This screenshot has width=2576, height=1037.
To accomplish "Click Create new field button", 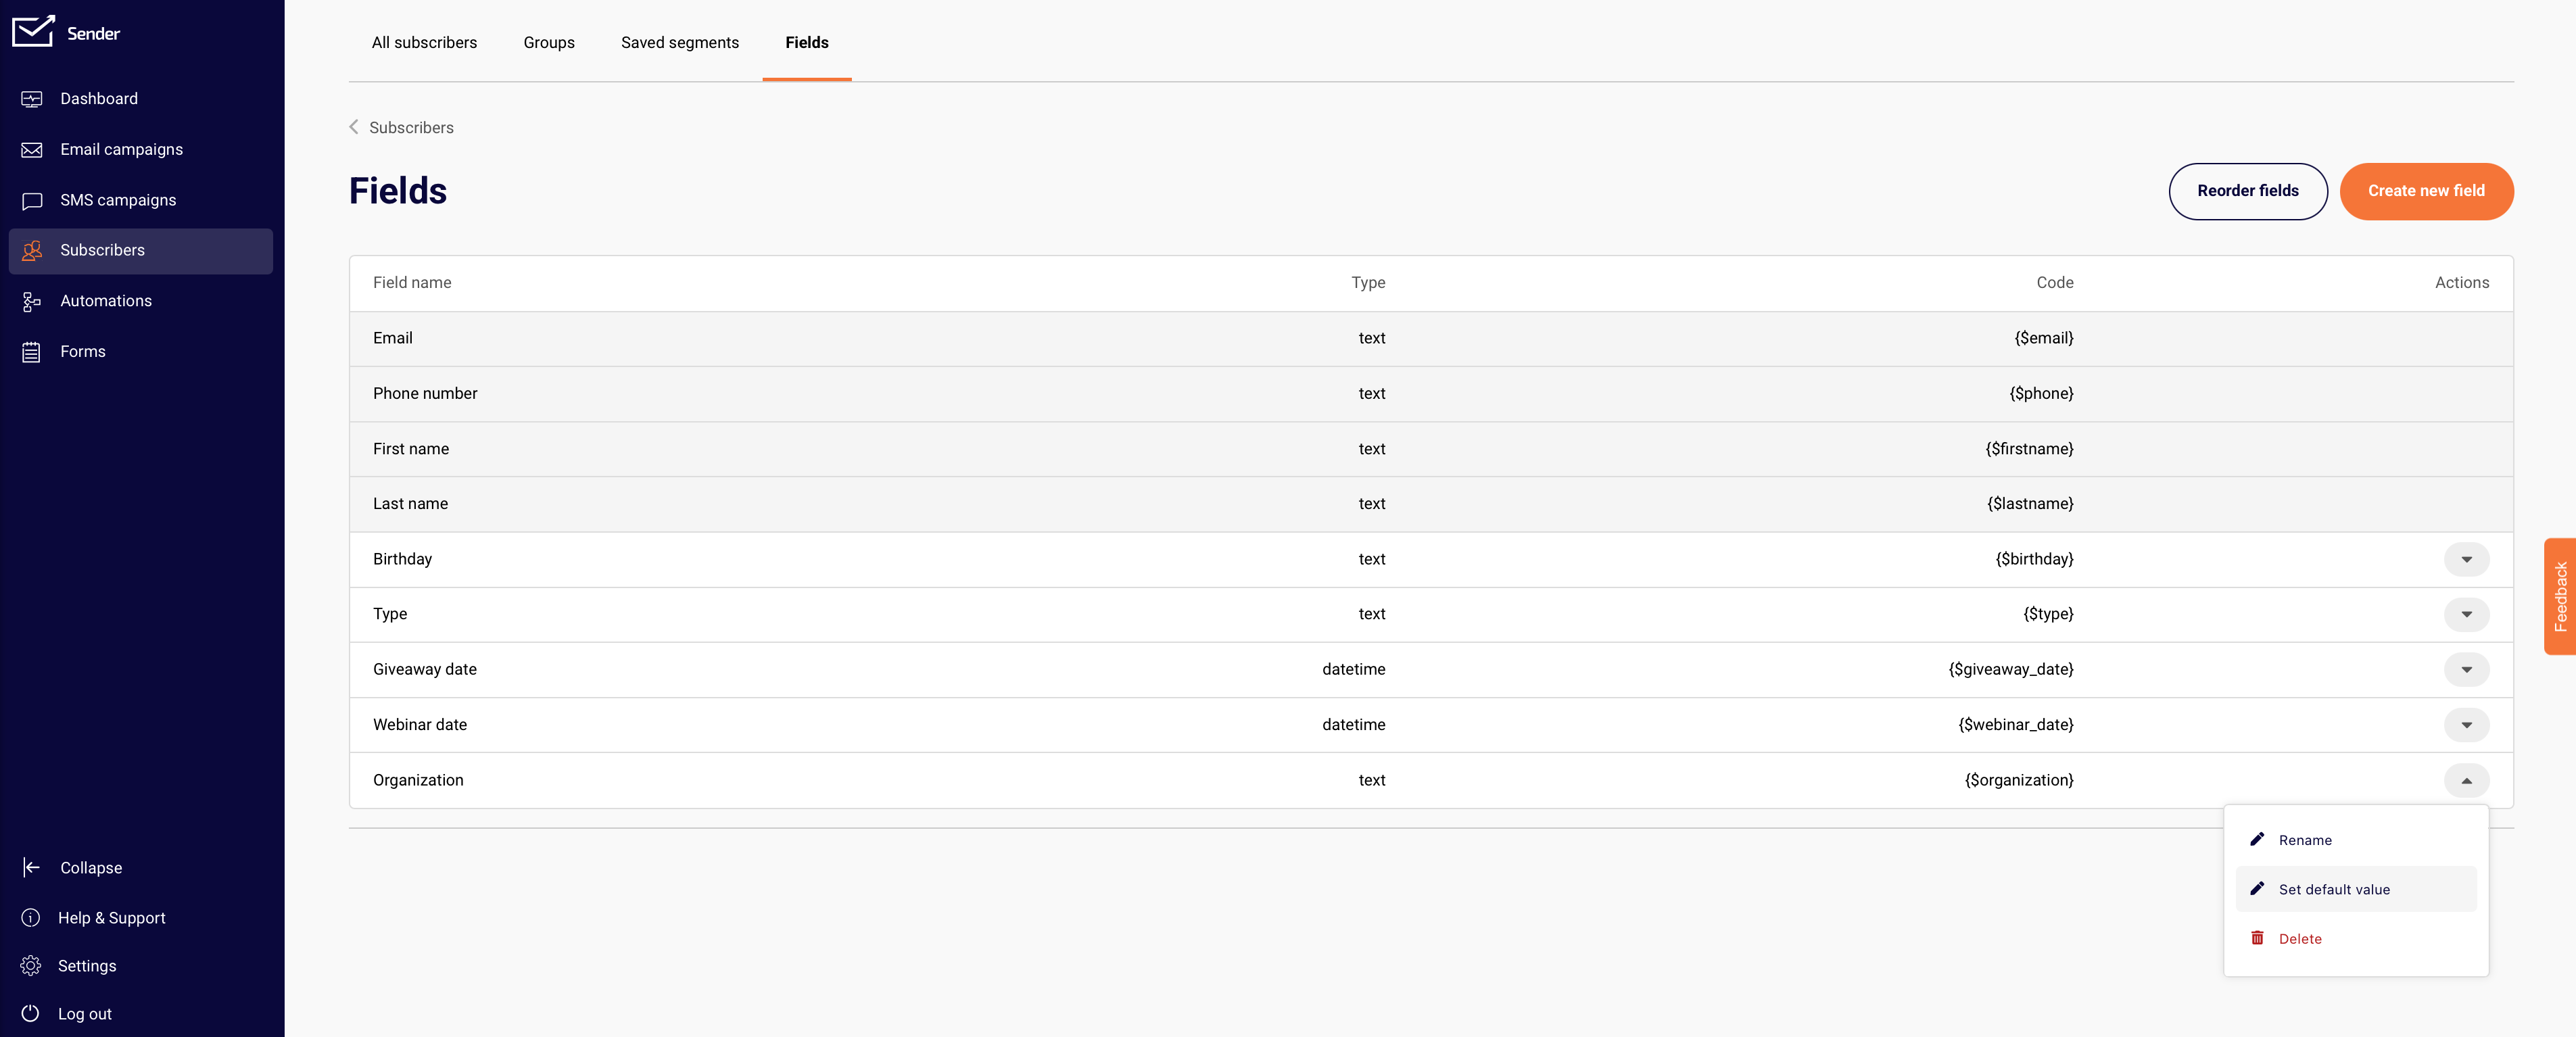I will pyautogui.click(x=2427, y=191).
